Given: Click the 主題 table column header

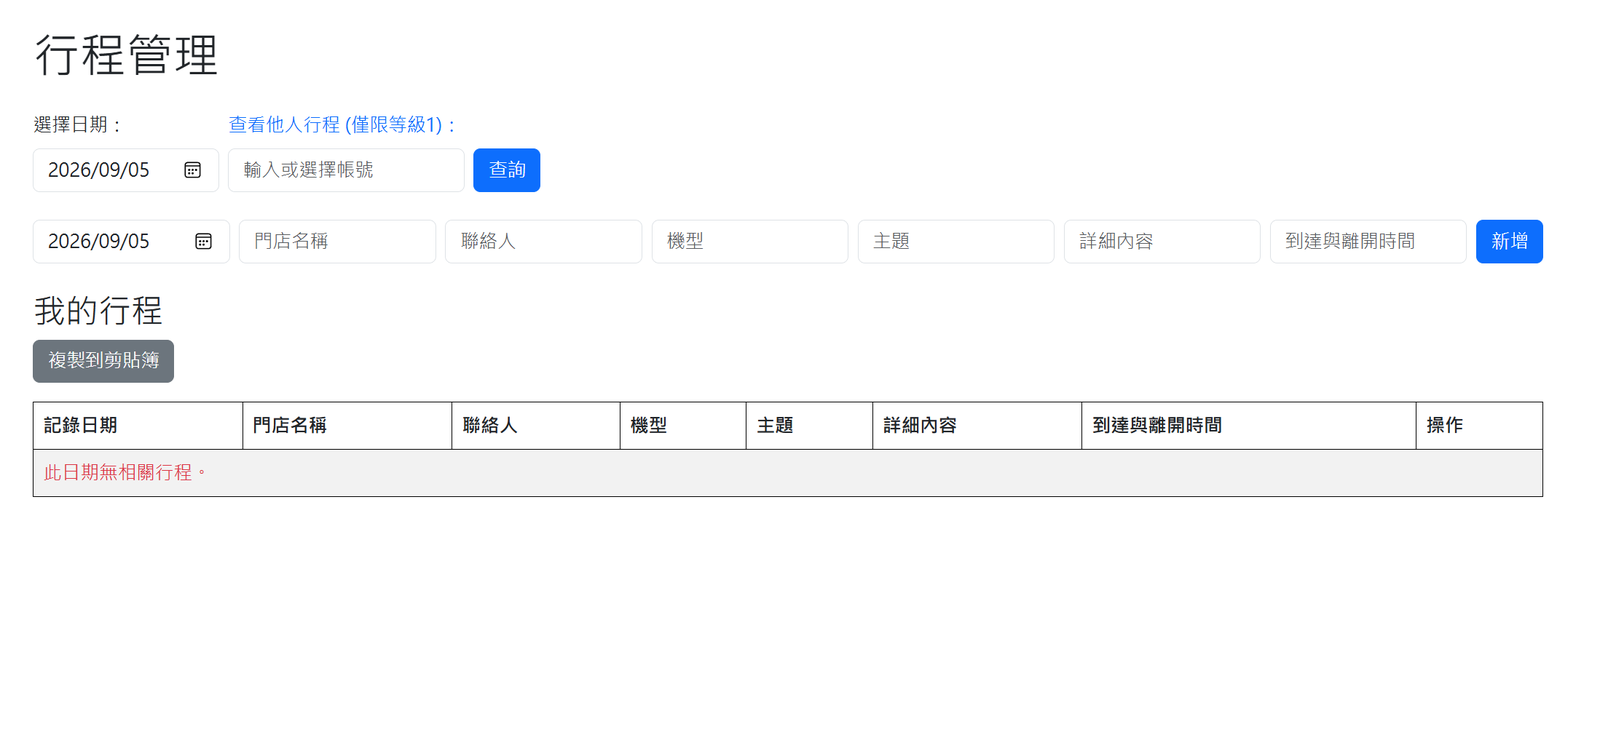Looking at the screenshot, I should click(809, 426).
